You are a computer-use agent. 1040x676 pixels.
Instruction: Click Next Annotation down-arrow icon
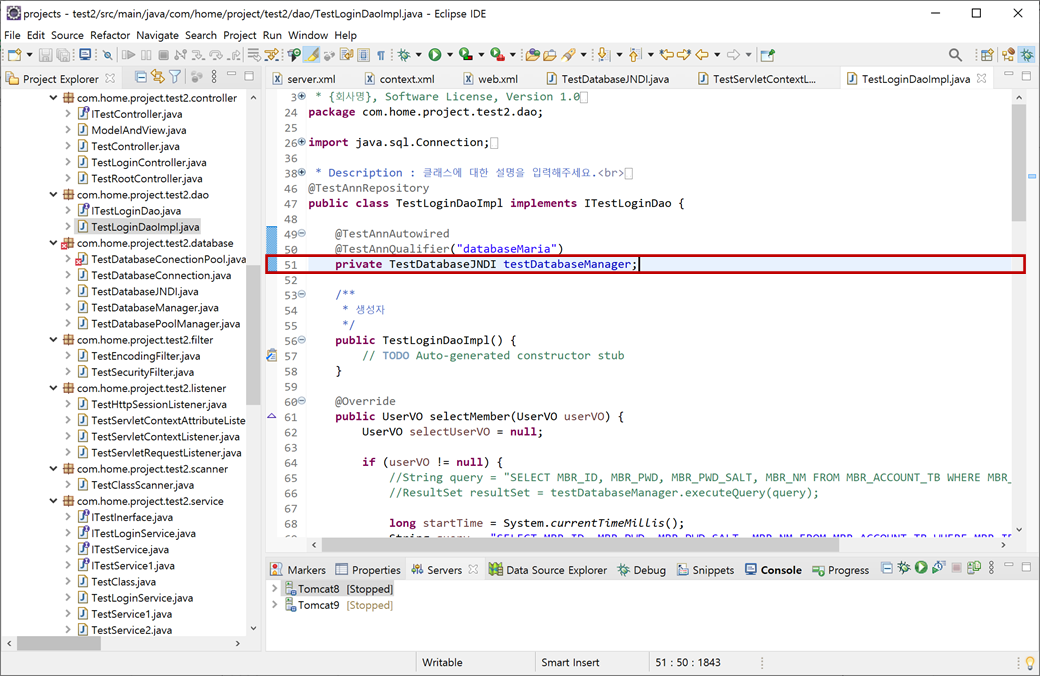pyautogui.click(x=603, y=55)
